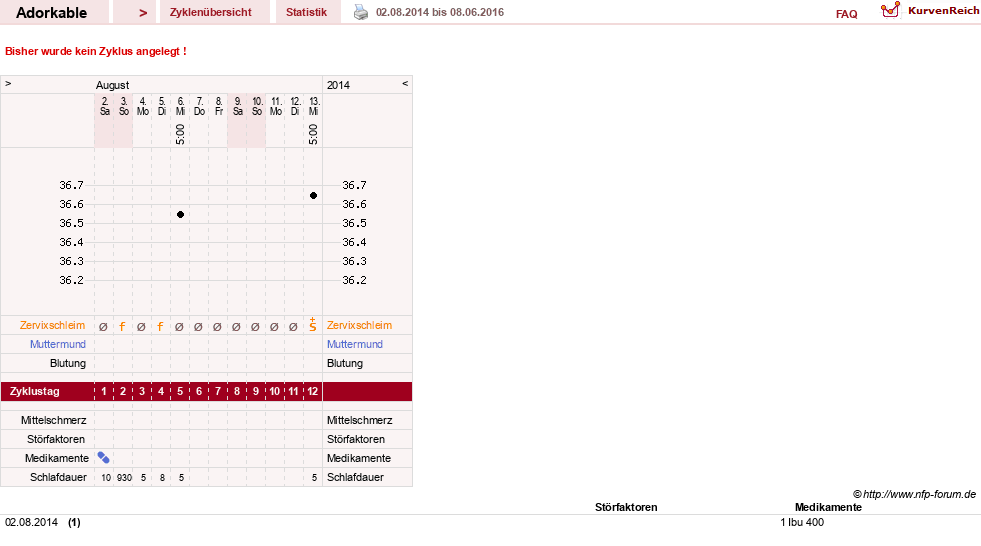The image size is (981, 546).
Task: Click the ø mucus symbol on cycle day 11
Action: [x=293, y=326]
